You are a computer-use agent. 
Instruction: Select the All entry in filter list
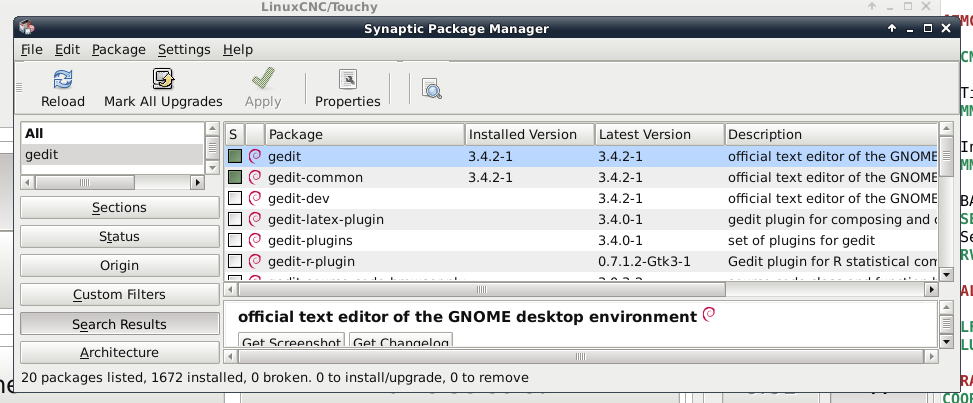click(x=112, y=133)
